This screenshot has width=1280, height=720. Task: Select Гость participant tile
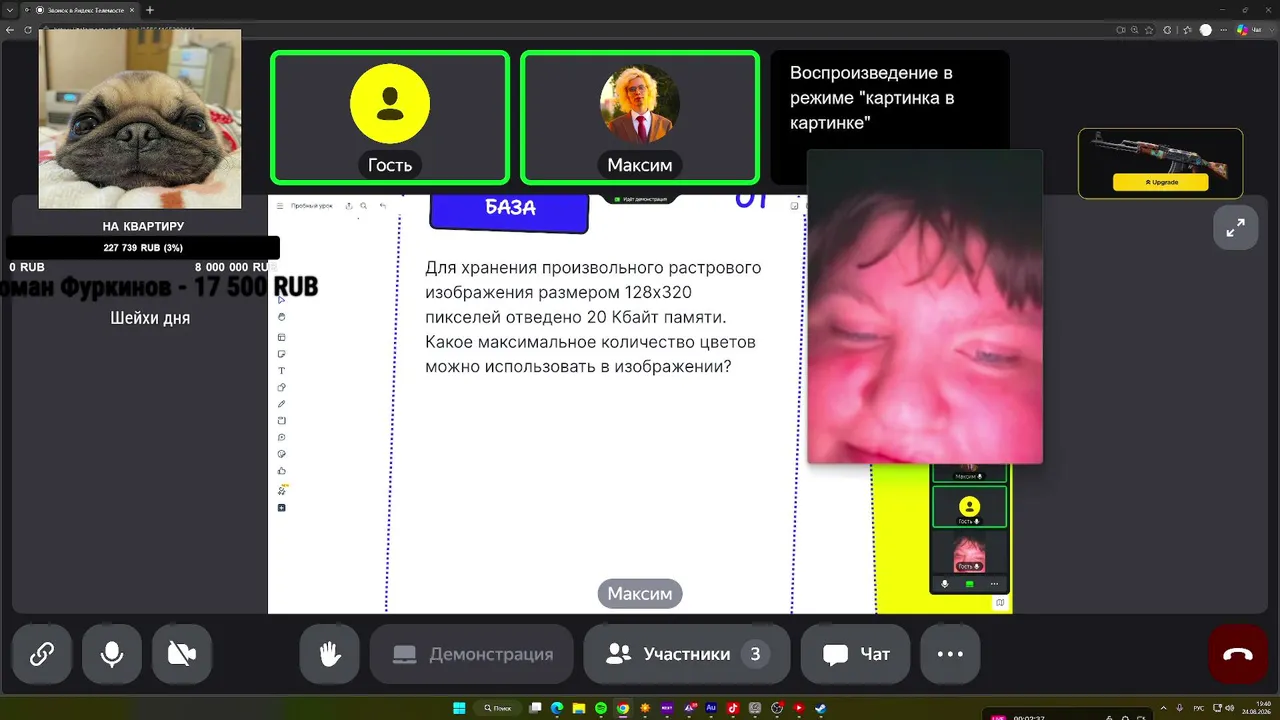390,118
